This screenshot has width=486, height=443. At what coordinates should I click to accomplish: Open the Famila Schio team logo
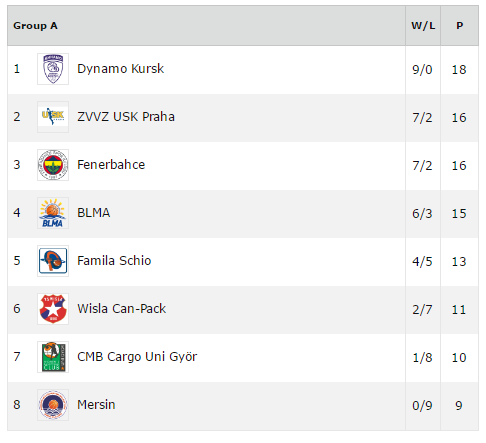53,261
